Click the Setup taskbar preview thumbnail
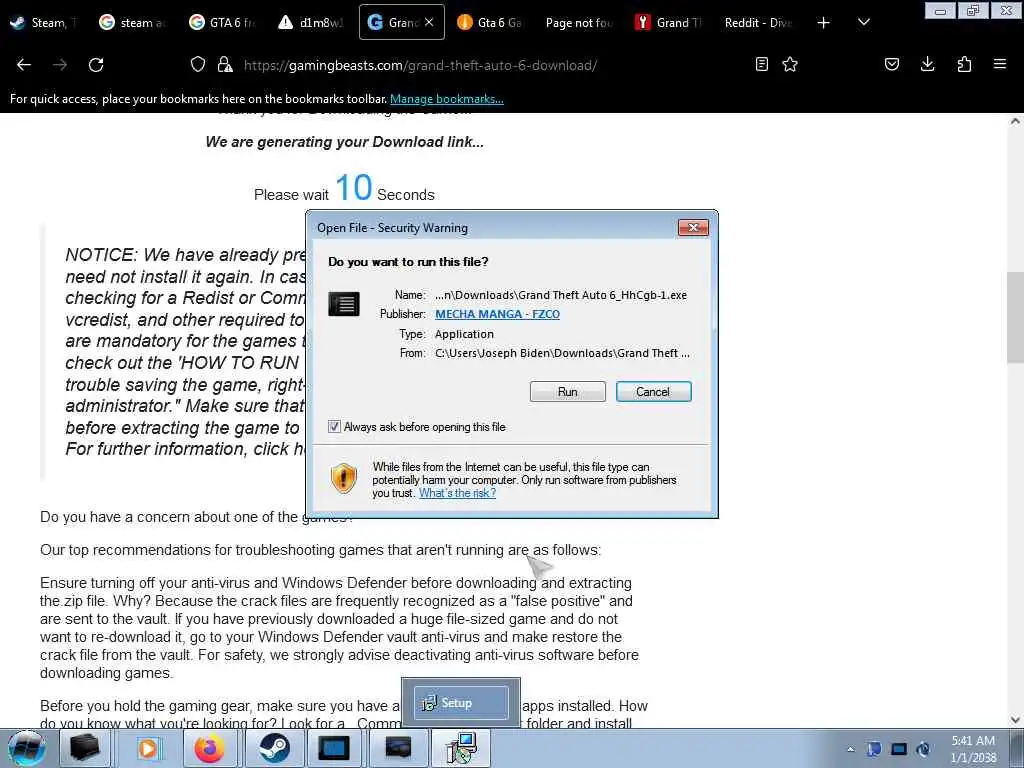Viewport: 1024px width, 768px height. pos(461,703)
